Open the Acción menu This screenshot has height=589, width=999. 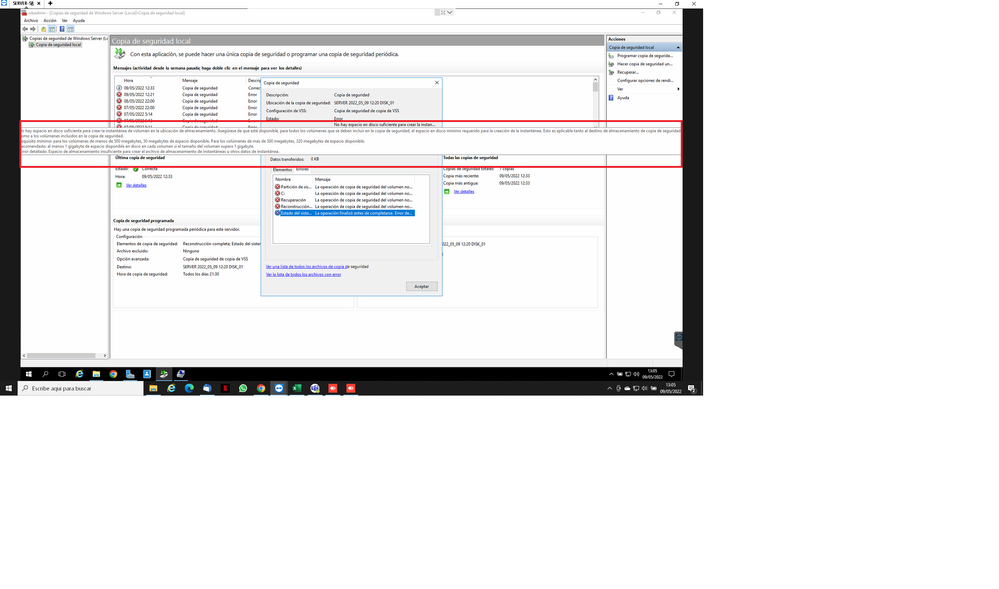[x=50, y=20]
